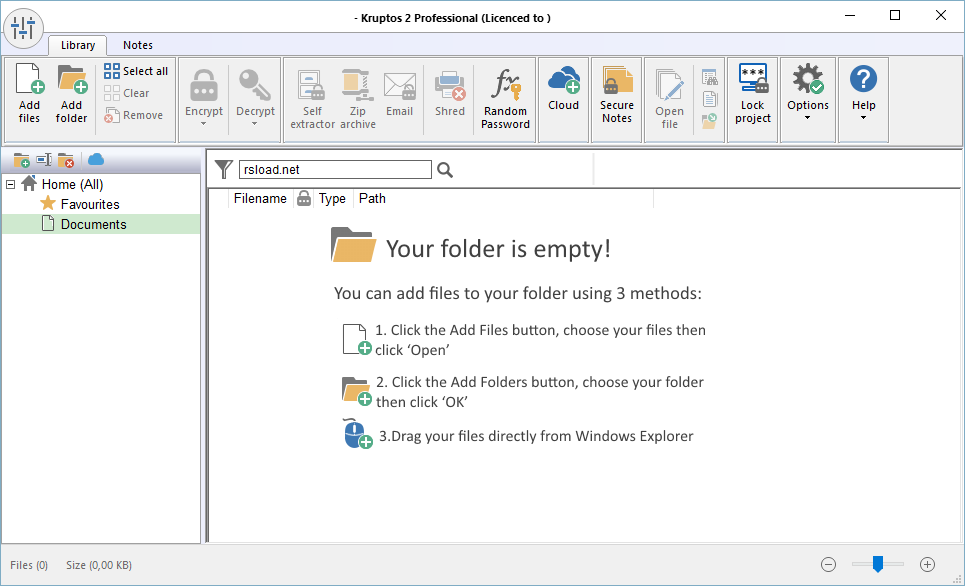Click the filter funnel icon

point(223,169)
